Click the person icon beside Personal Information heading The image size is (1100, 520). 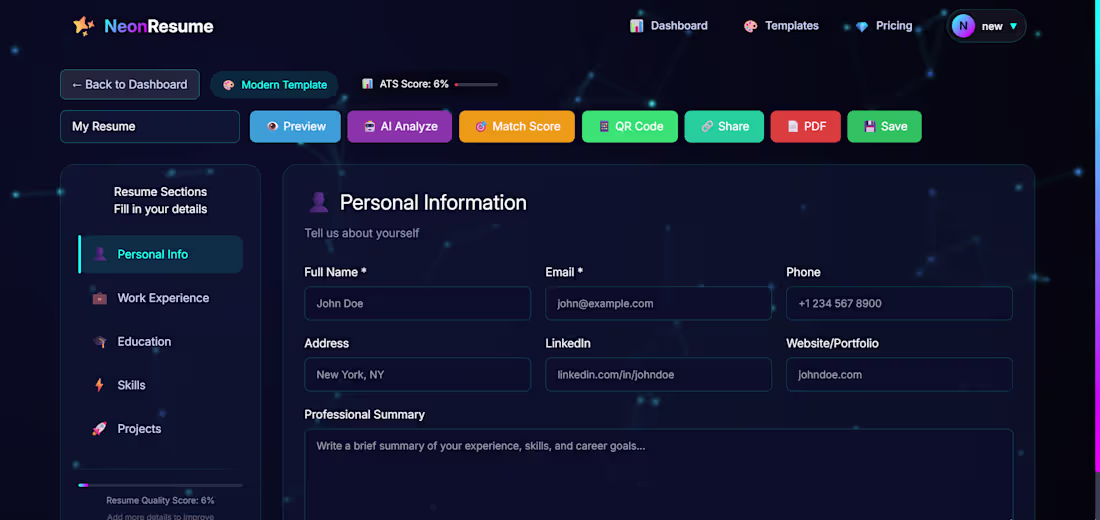pyautogui.click(x=318, y=203)
